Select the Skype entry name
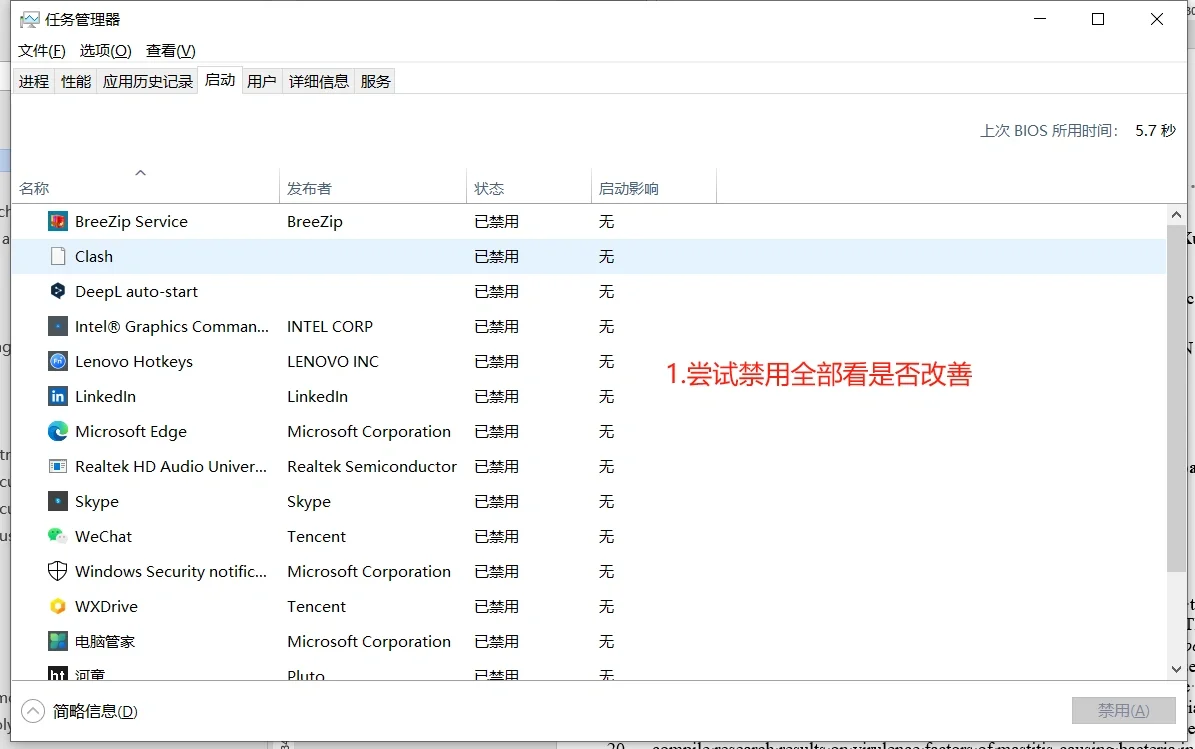 (x=97, y=502)
